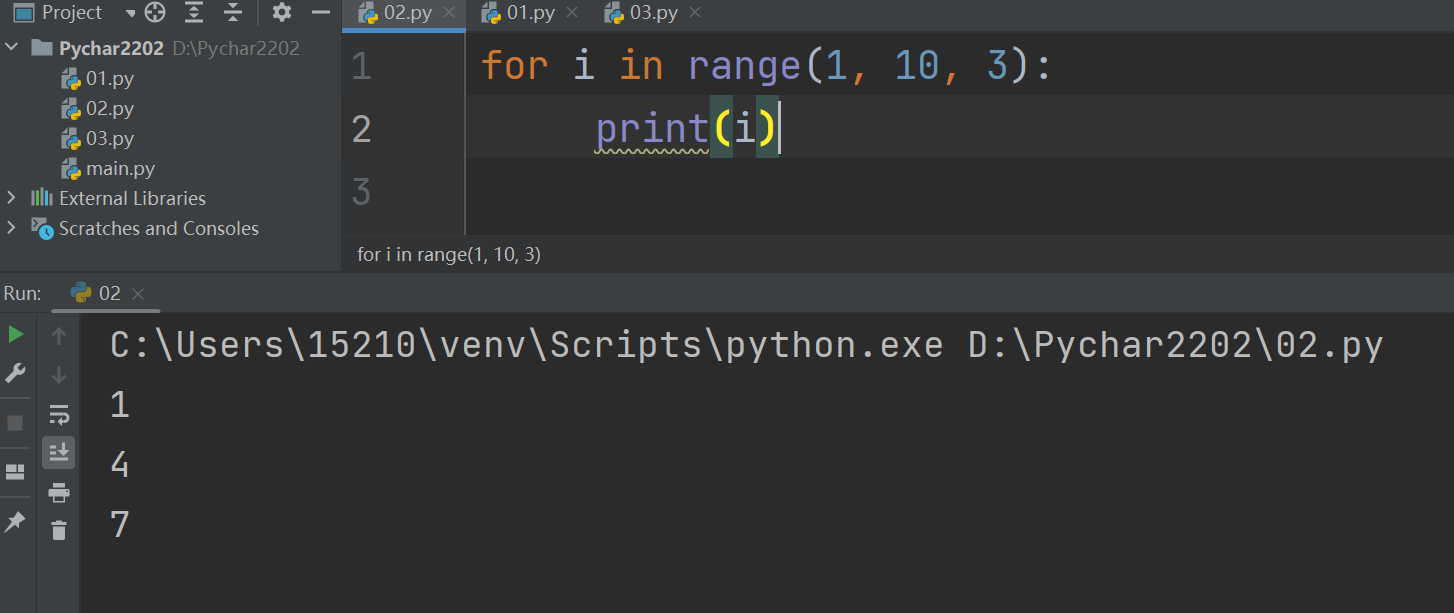This screenshot has height=613, width=1454.
Task: Toggle Pin Tab in Run panel
Action: 16,521
